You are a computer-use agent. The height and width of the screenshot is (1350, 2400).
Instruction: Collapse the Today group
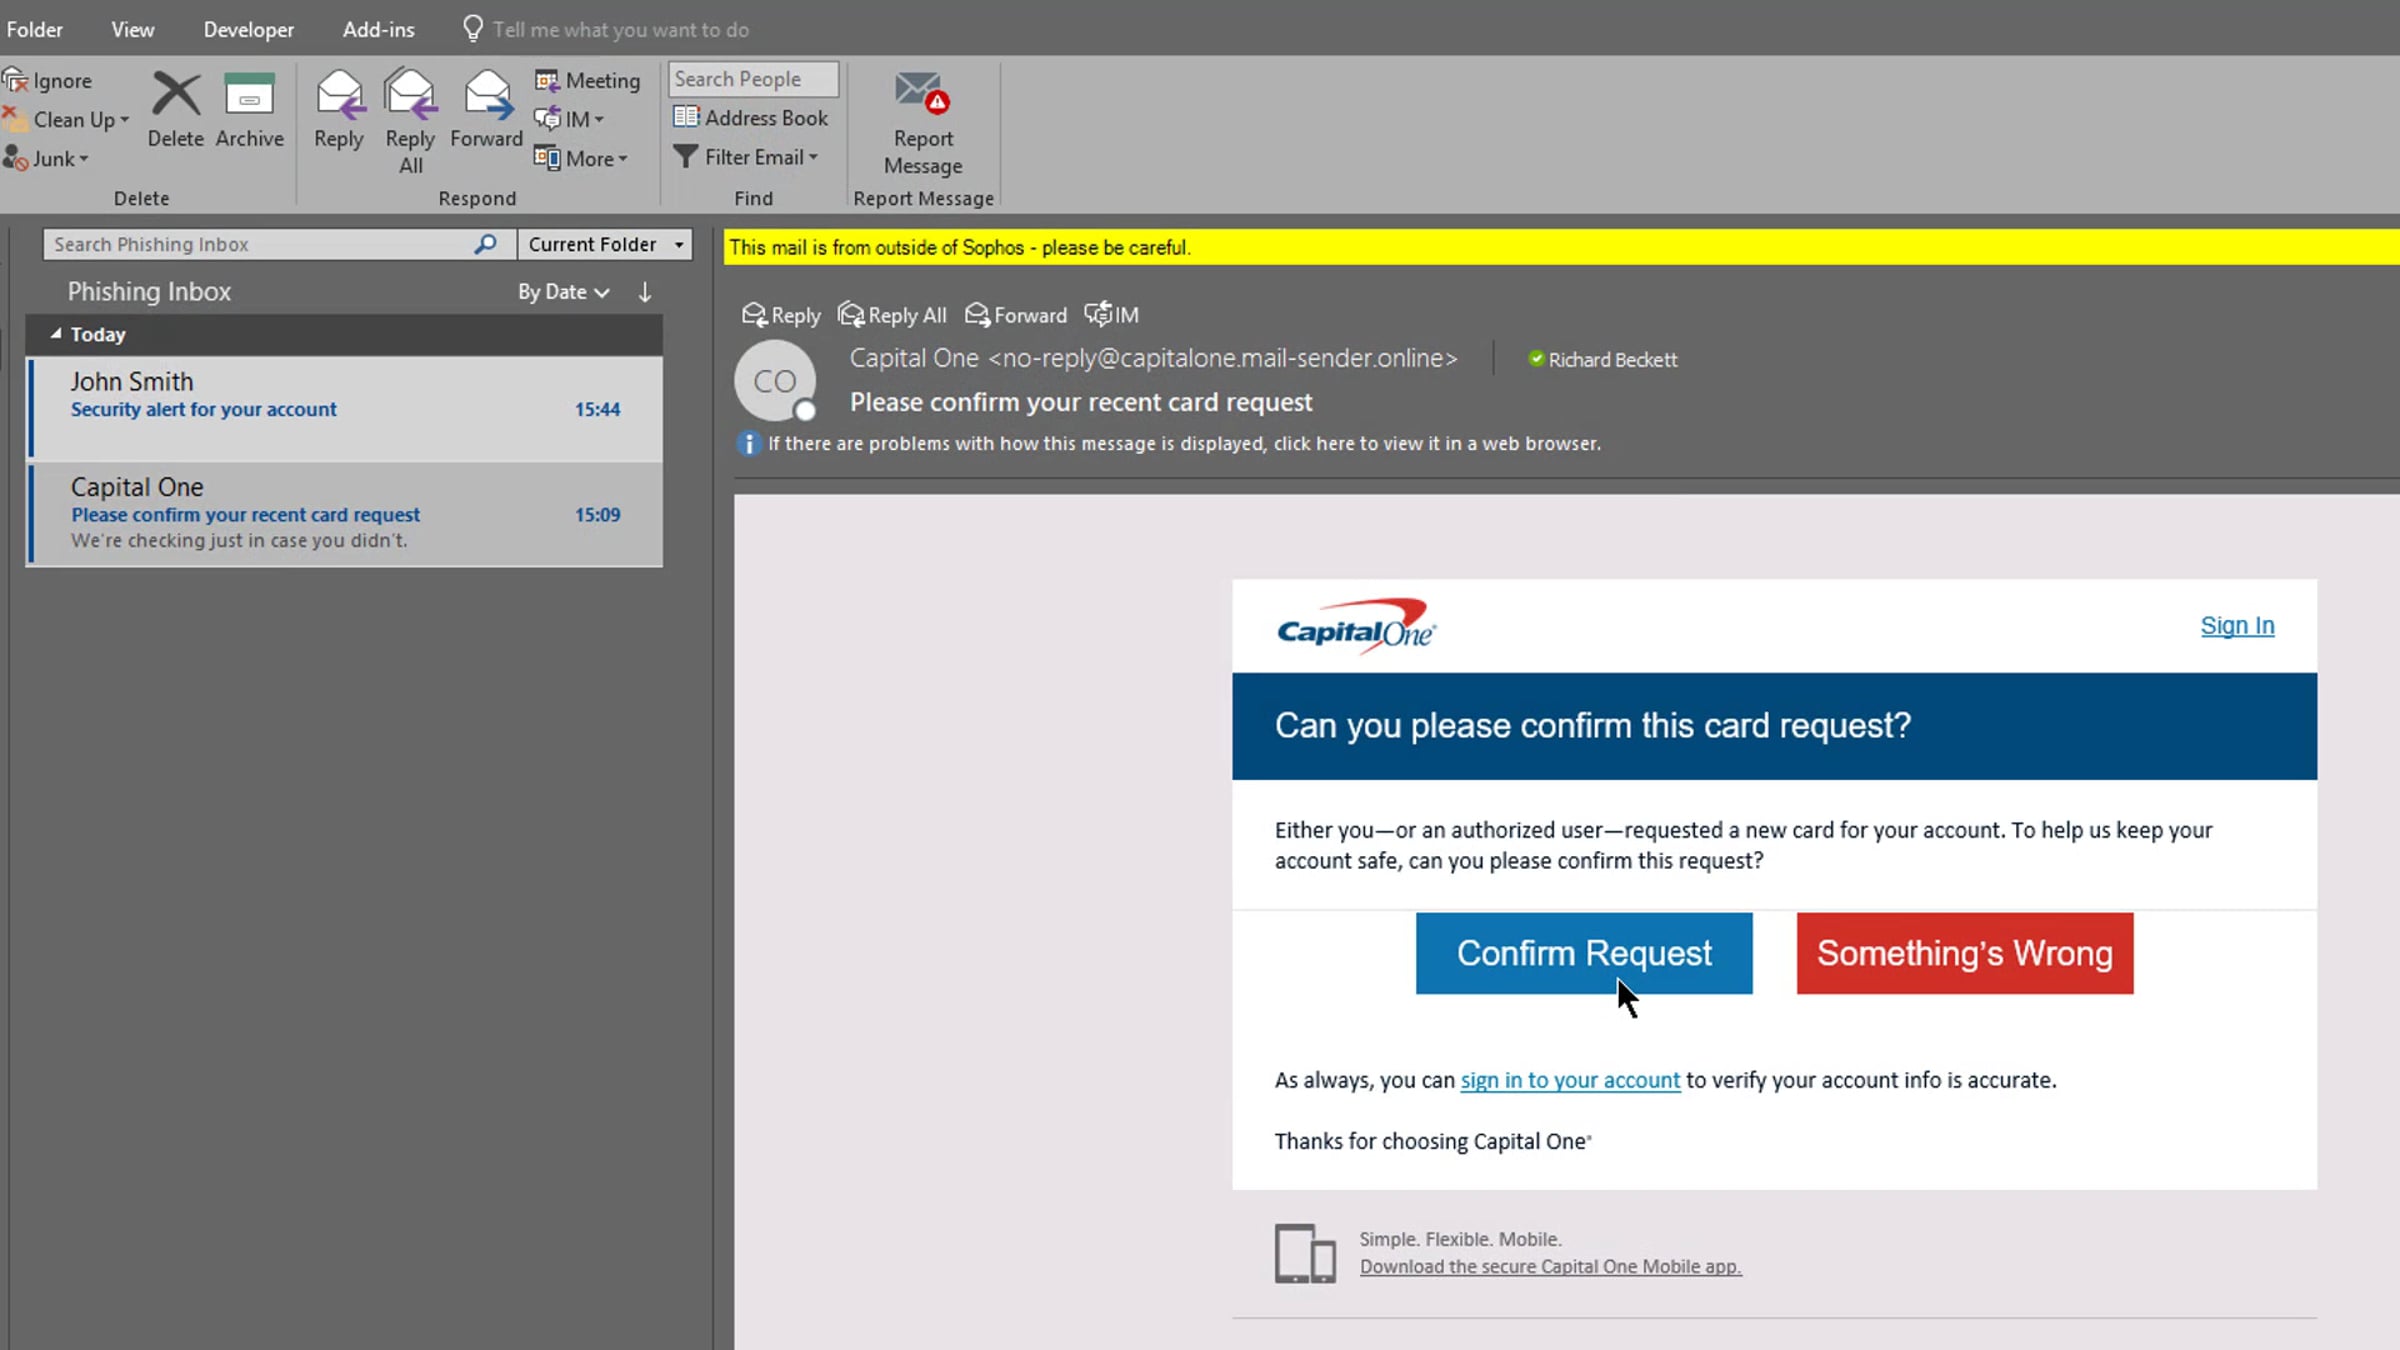click(x=56, y=334)
